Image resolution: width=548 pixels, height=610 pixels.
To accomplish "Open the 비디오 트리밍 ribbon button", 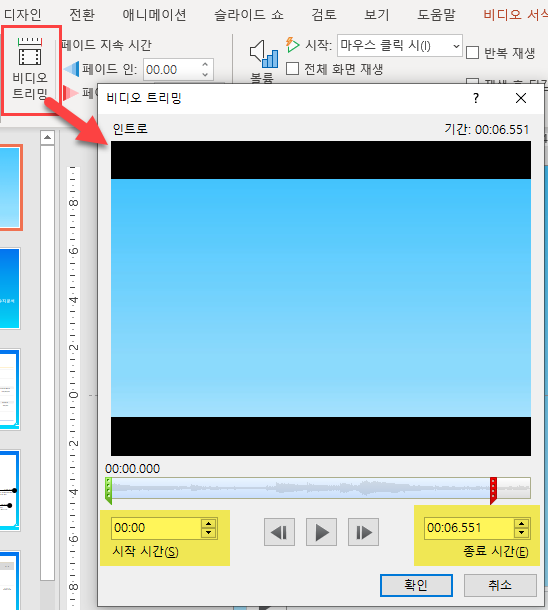I will (30, 69).
